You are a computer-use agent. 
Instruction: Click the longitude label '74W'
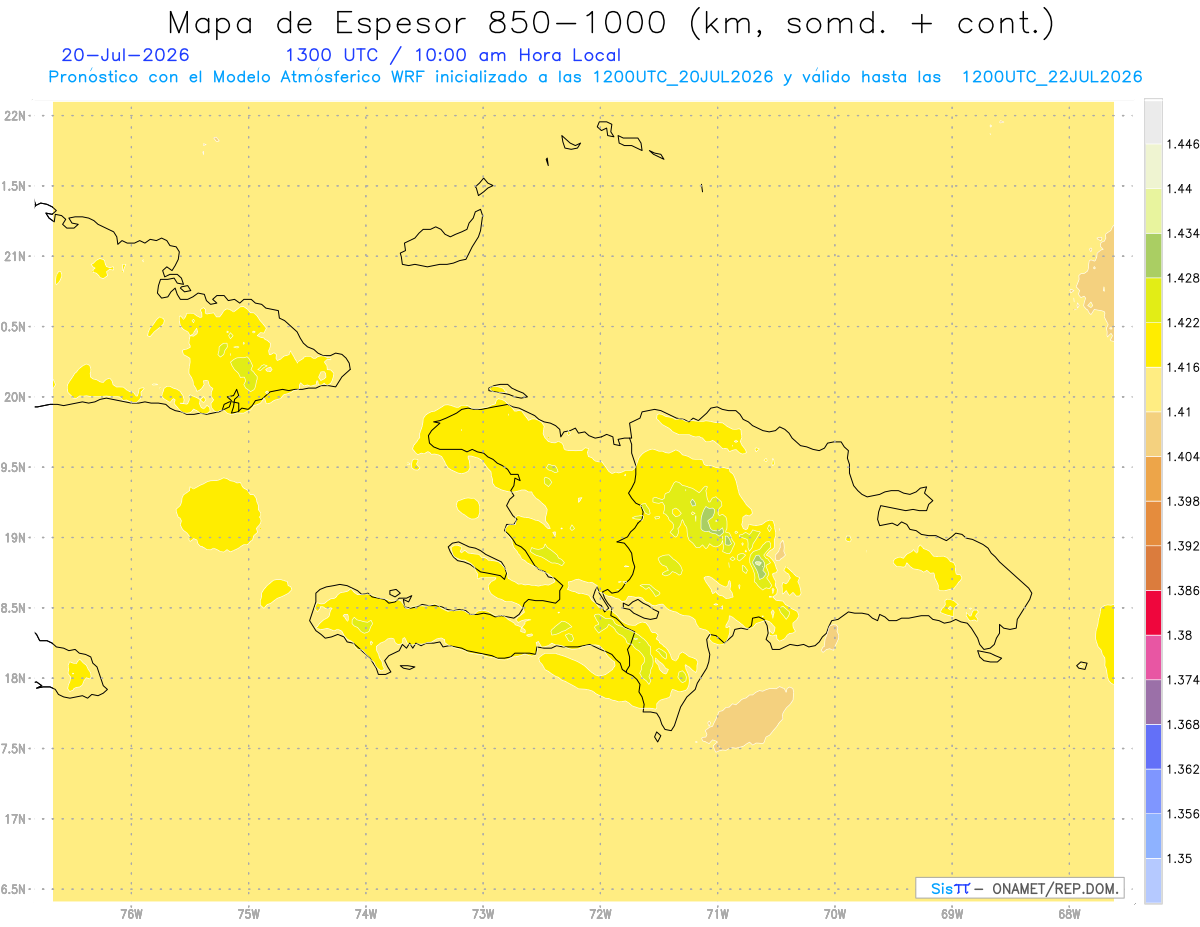tap(366, 914)
